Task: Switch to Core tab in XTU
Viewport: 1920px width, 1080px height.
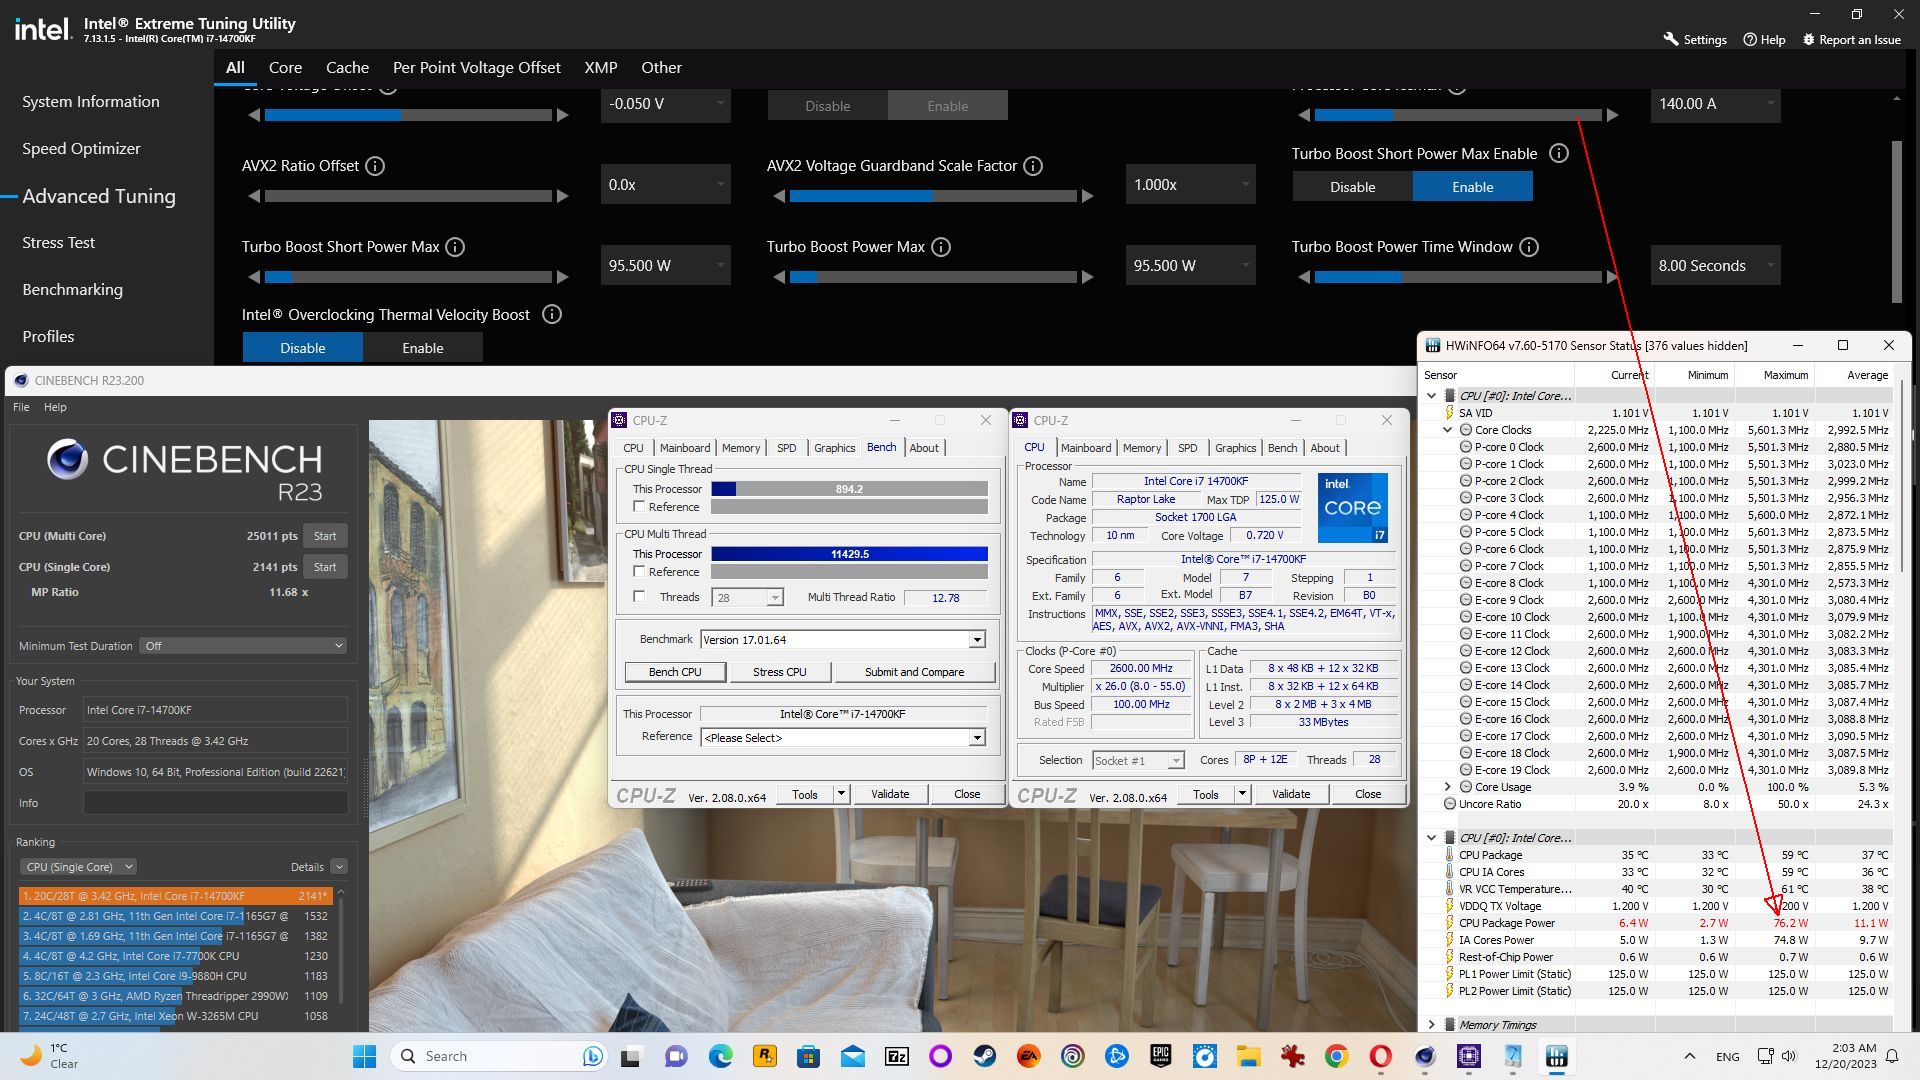Action: tap(285, 68)
